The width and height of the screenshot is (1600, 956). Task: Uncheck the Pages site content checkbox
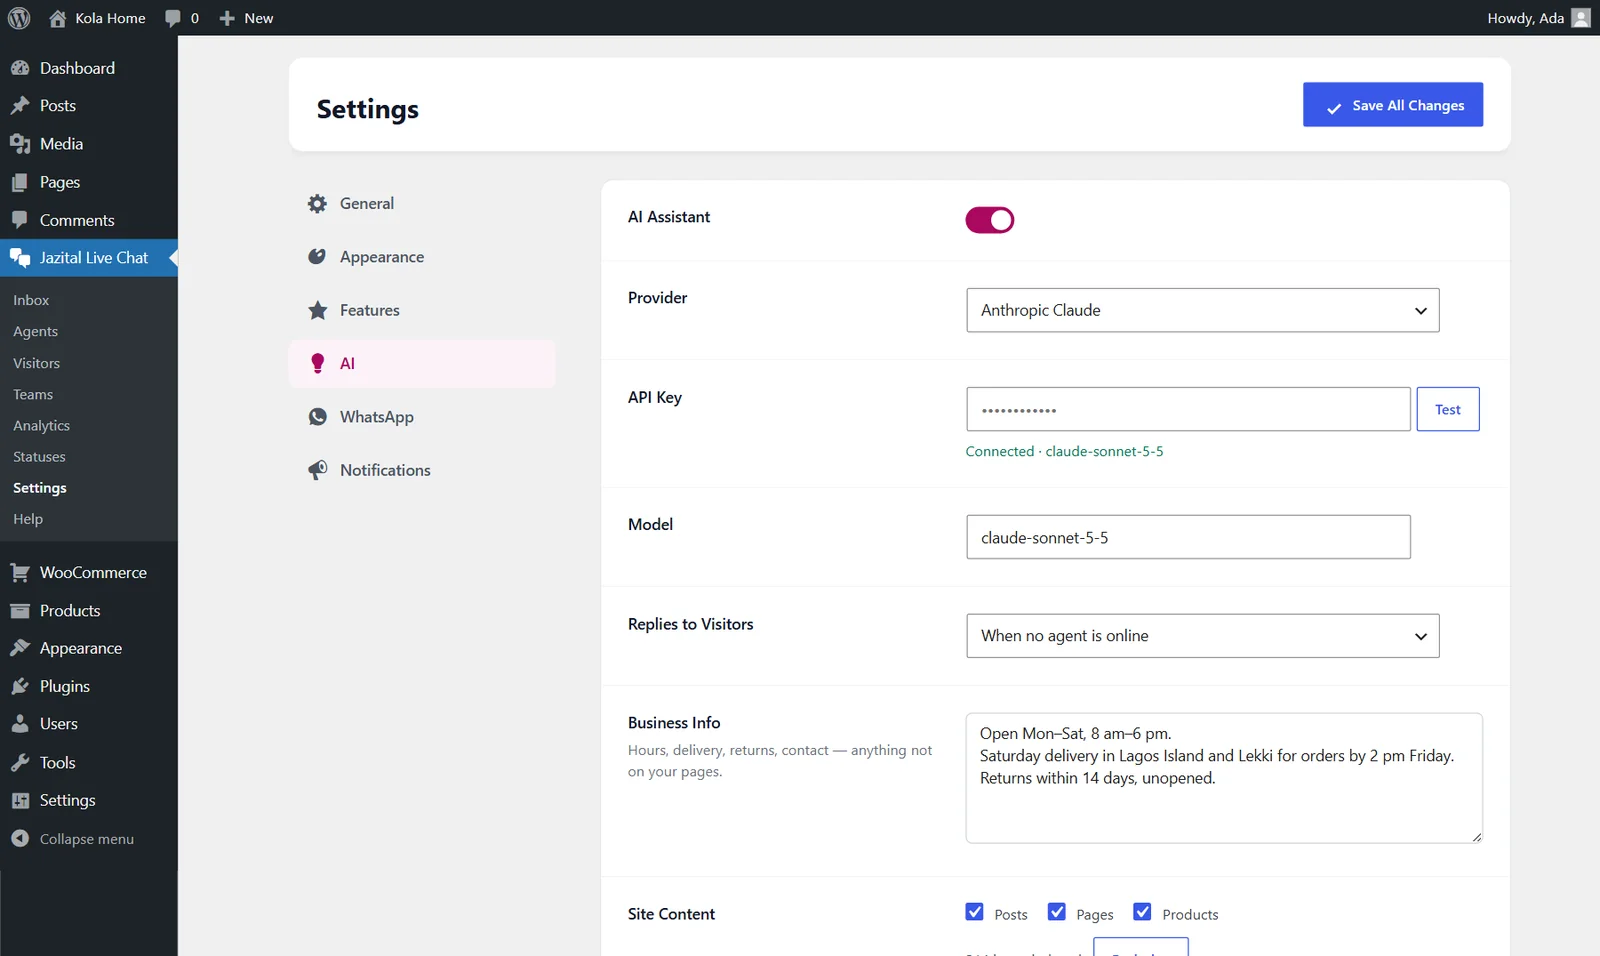point(1056,912)
